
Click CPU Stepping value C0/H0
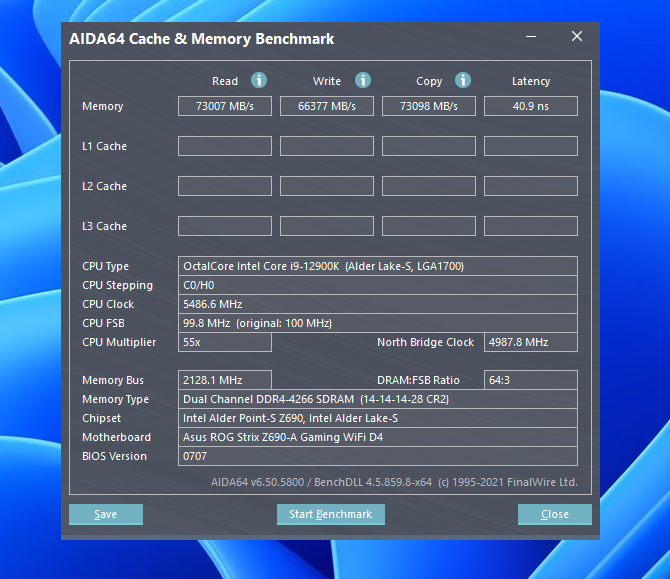pos(378,285)
